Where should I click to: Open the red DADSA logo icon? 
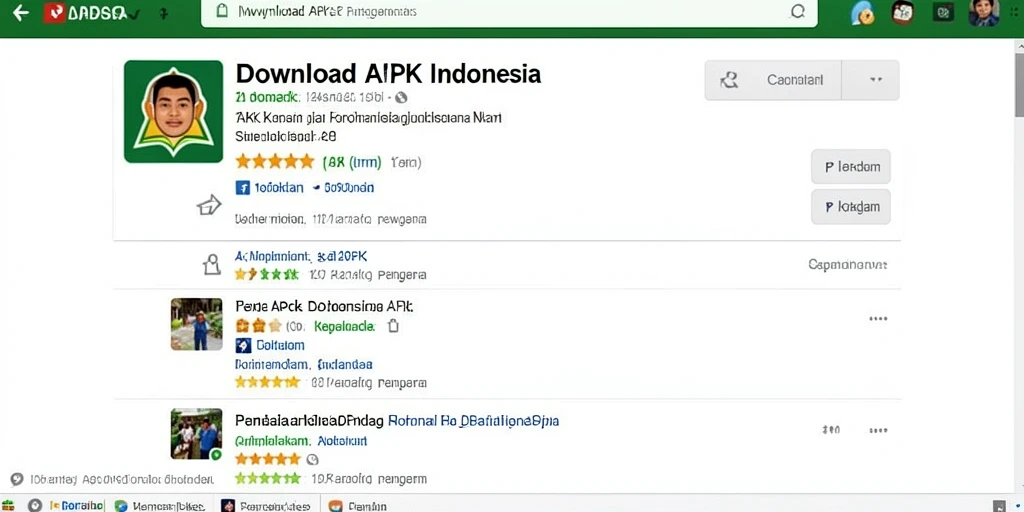click(54, 13)
